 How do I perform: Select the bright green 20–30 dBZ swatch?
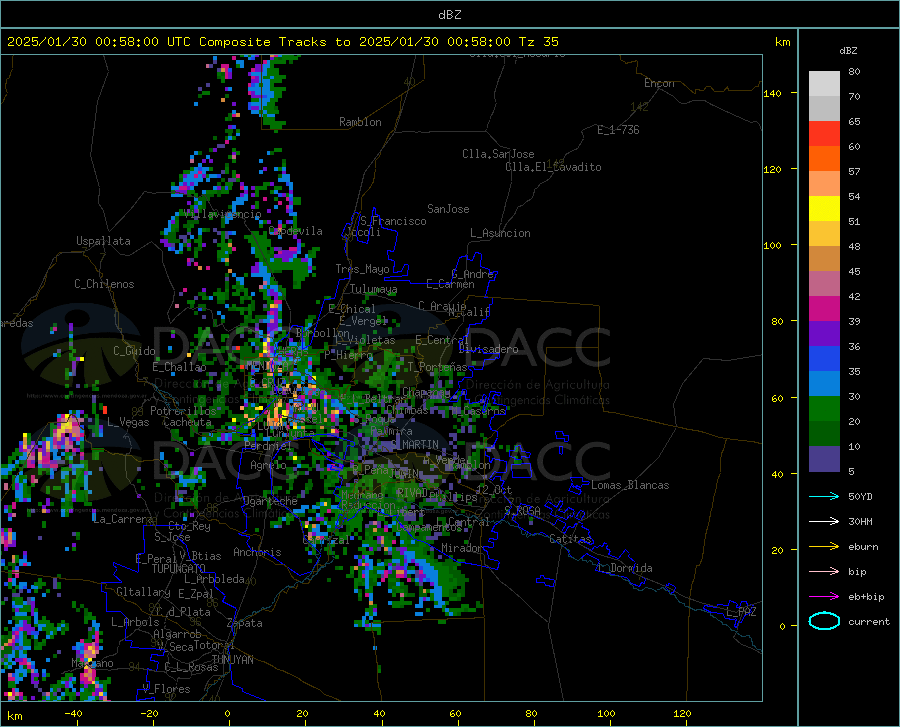(824, 409)
